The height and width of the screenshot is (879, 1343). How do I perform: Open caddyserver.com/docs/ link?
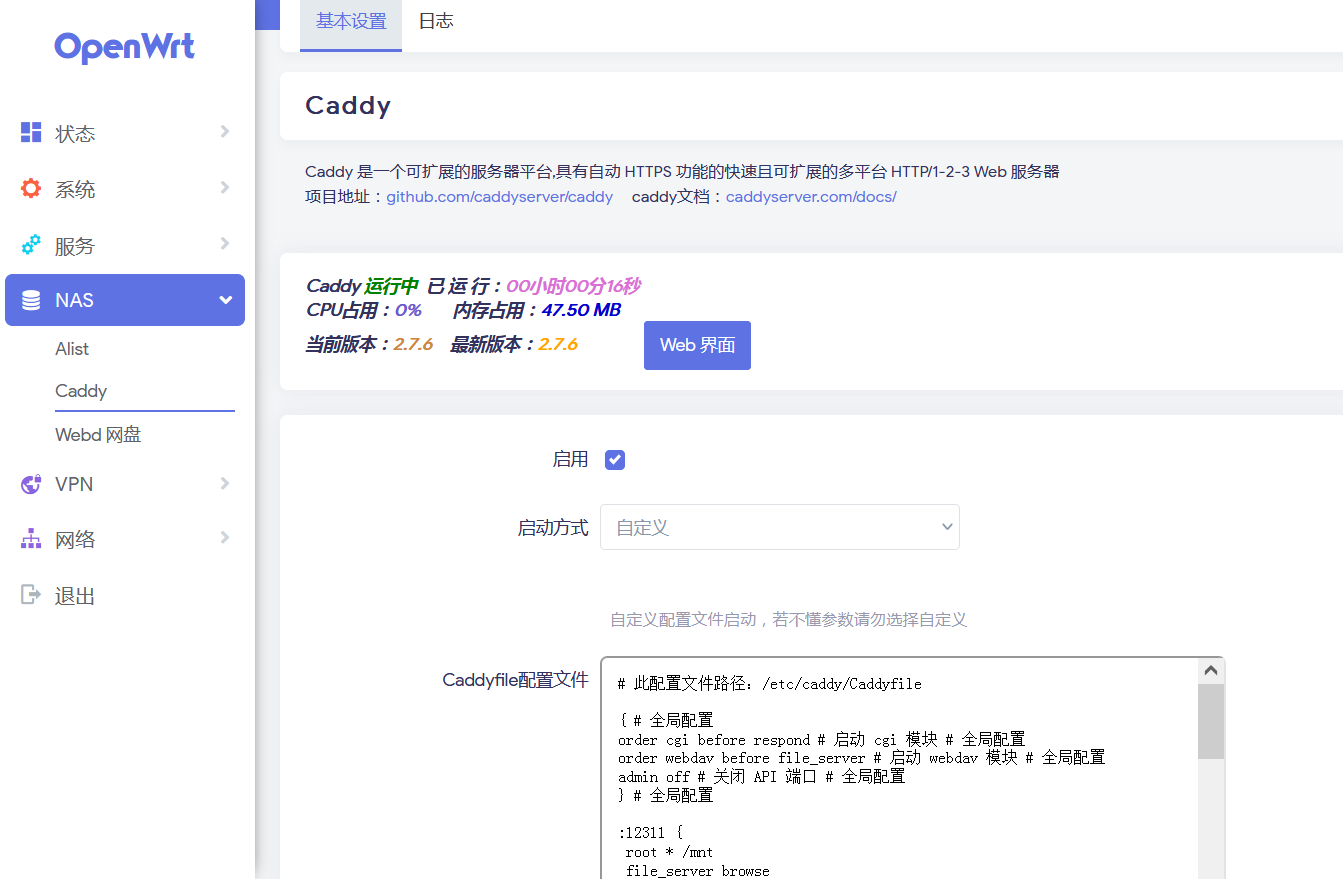pos(811,197)
